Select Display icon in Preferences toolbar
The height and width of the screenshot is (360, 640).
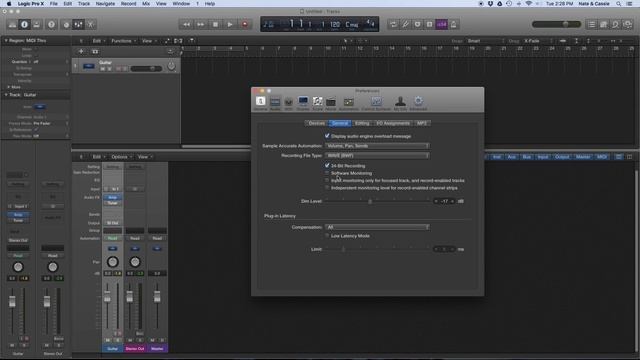[x=303, y=103]
